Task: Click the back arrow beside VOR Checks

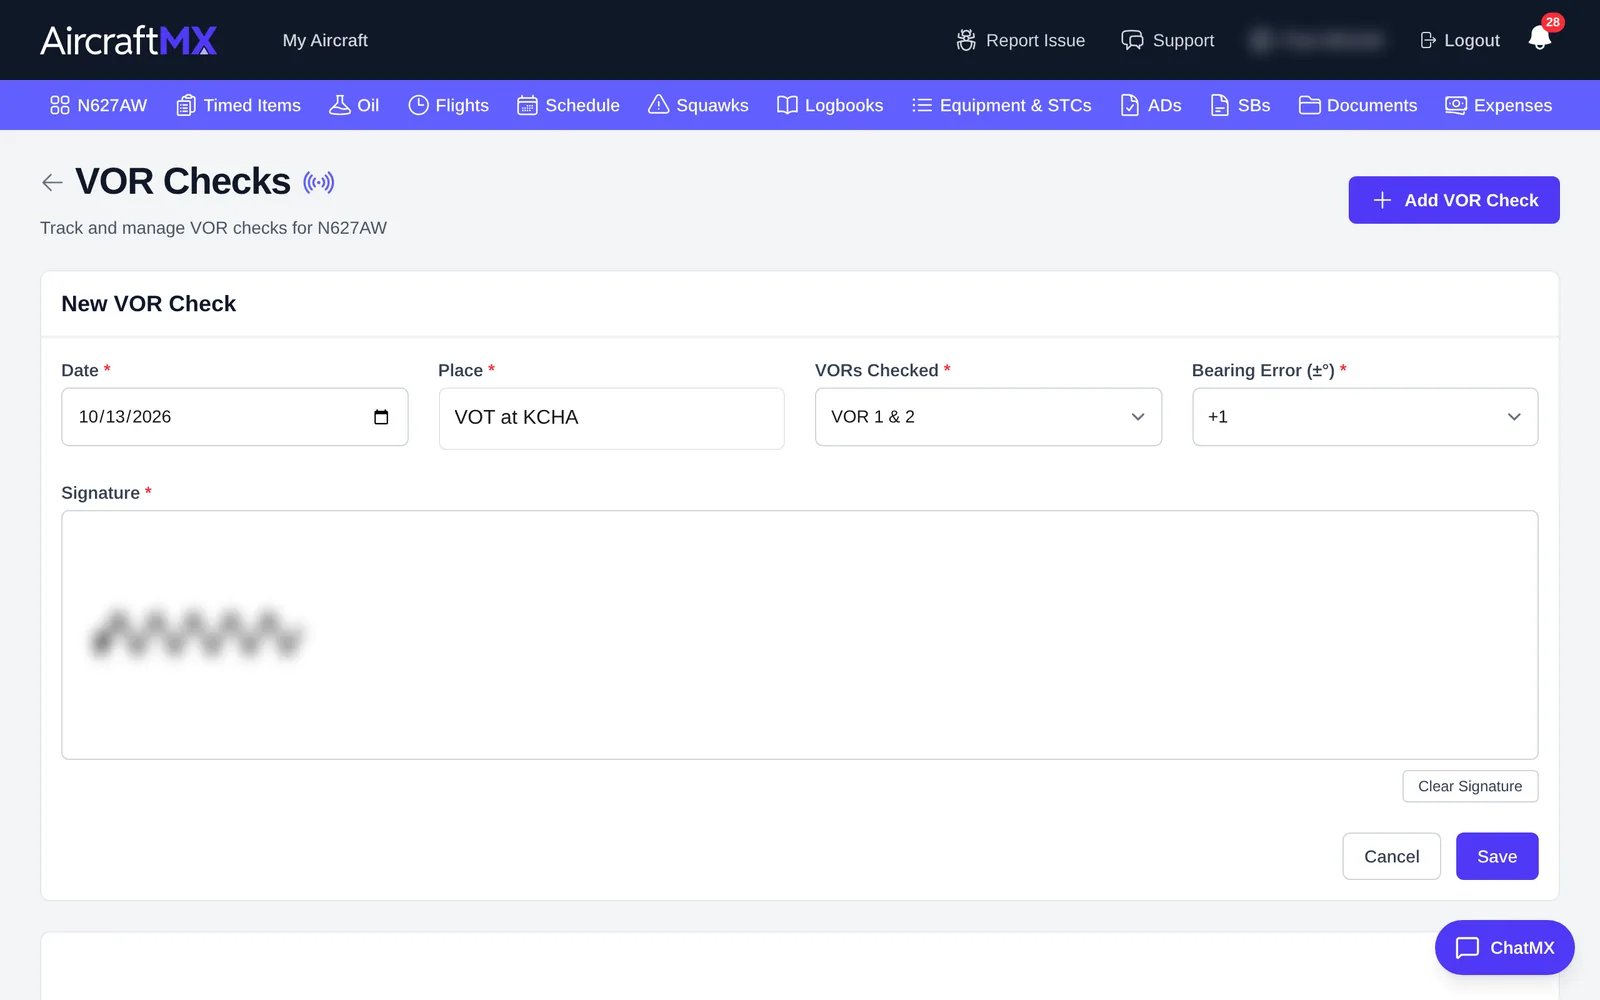Action: [x=52, y=182]
